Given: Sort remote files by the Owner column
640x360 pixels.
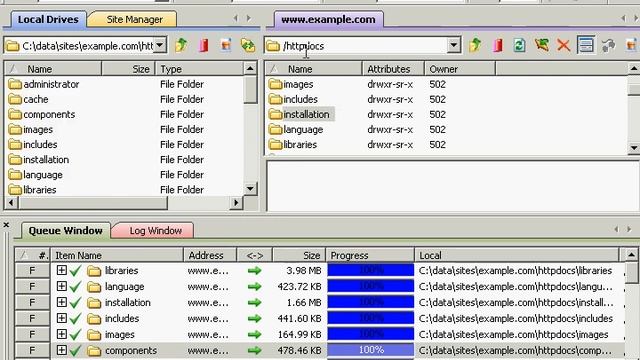Looking at the screenshot, I should 460,69.
